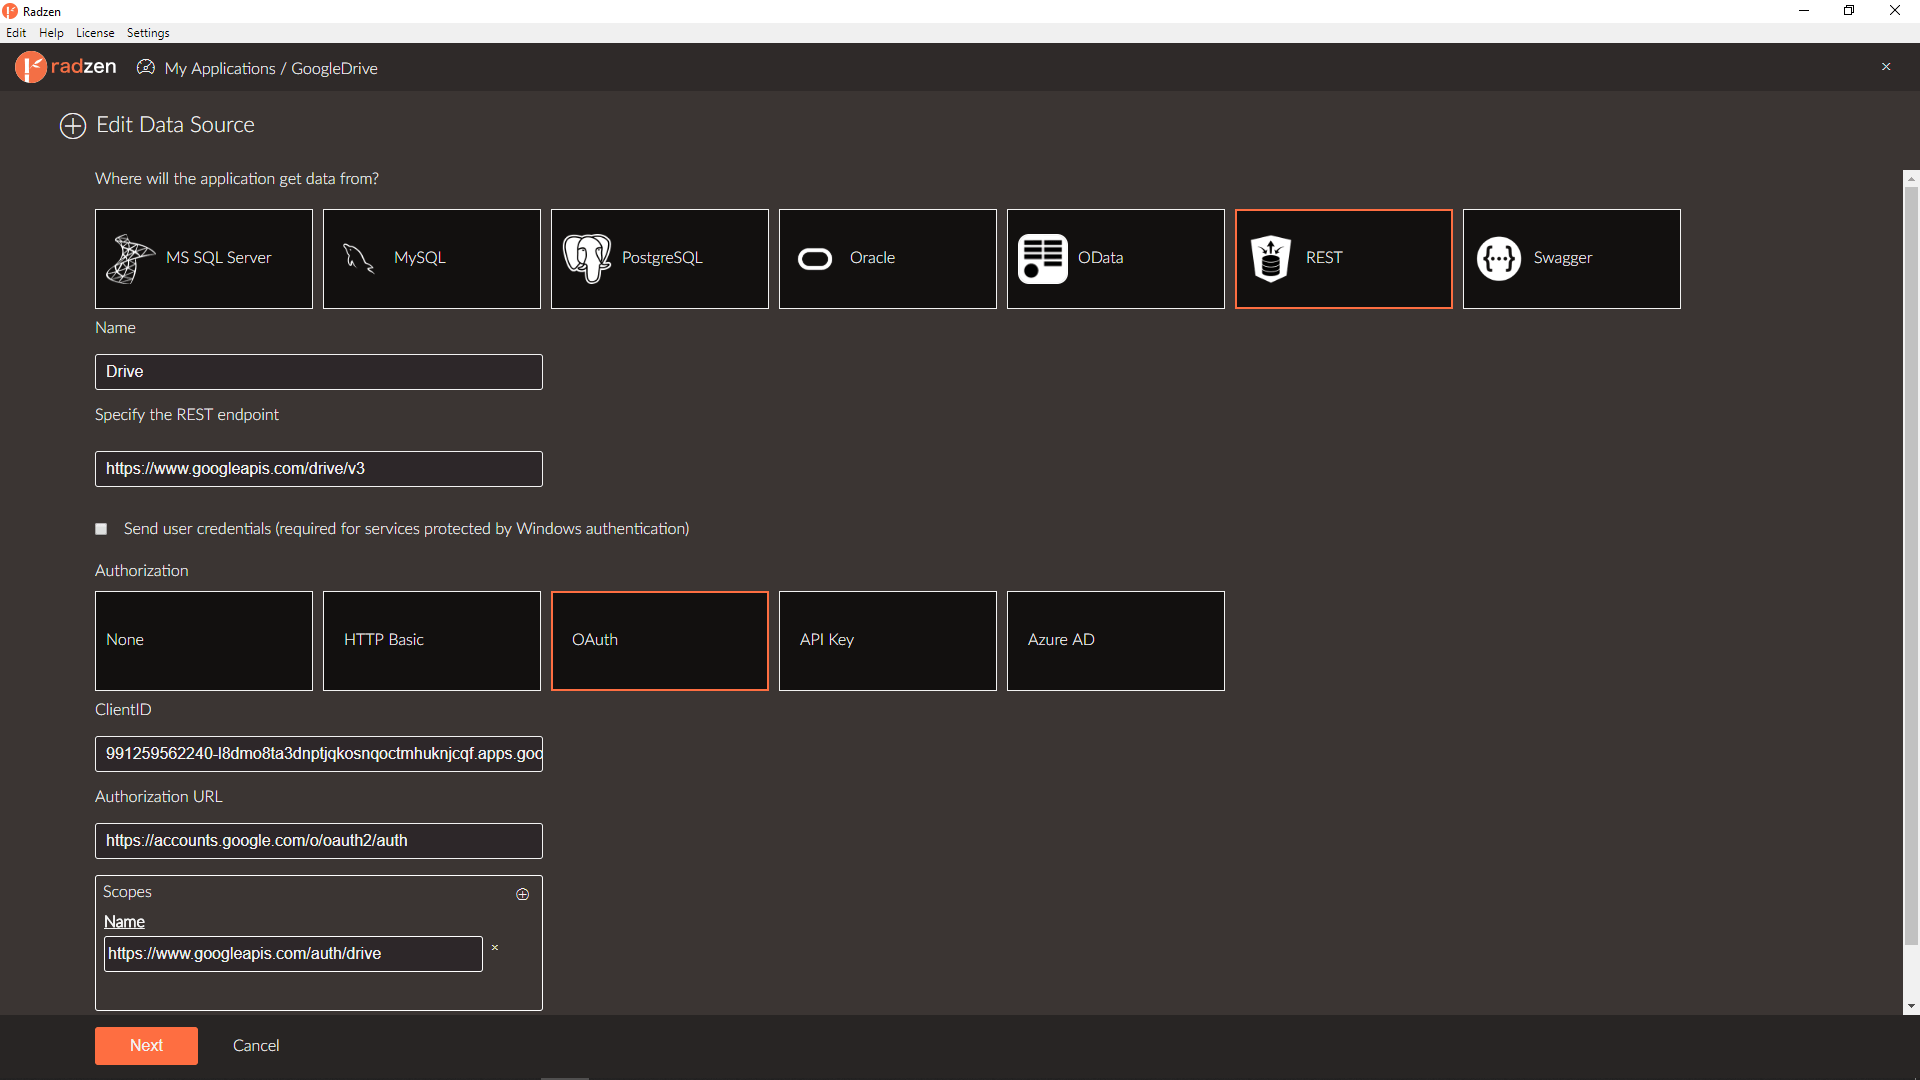The image size is (1920, 1080).
Task: Select the MS SQL Server data source tile
Action: [204, 259]
